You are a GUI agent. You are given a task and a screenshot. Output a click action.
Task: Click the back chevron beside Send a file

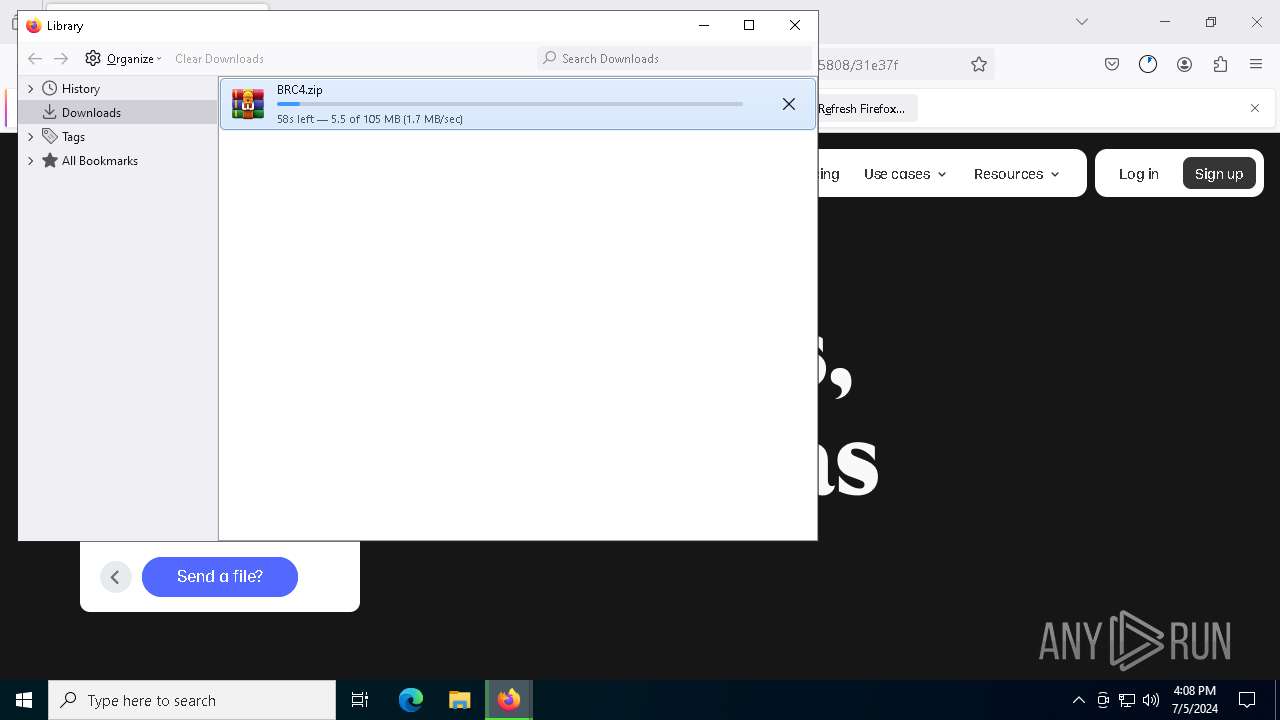click(115, 577)
